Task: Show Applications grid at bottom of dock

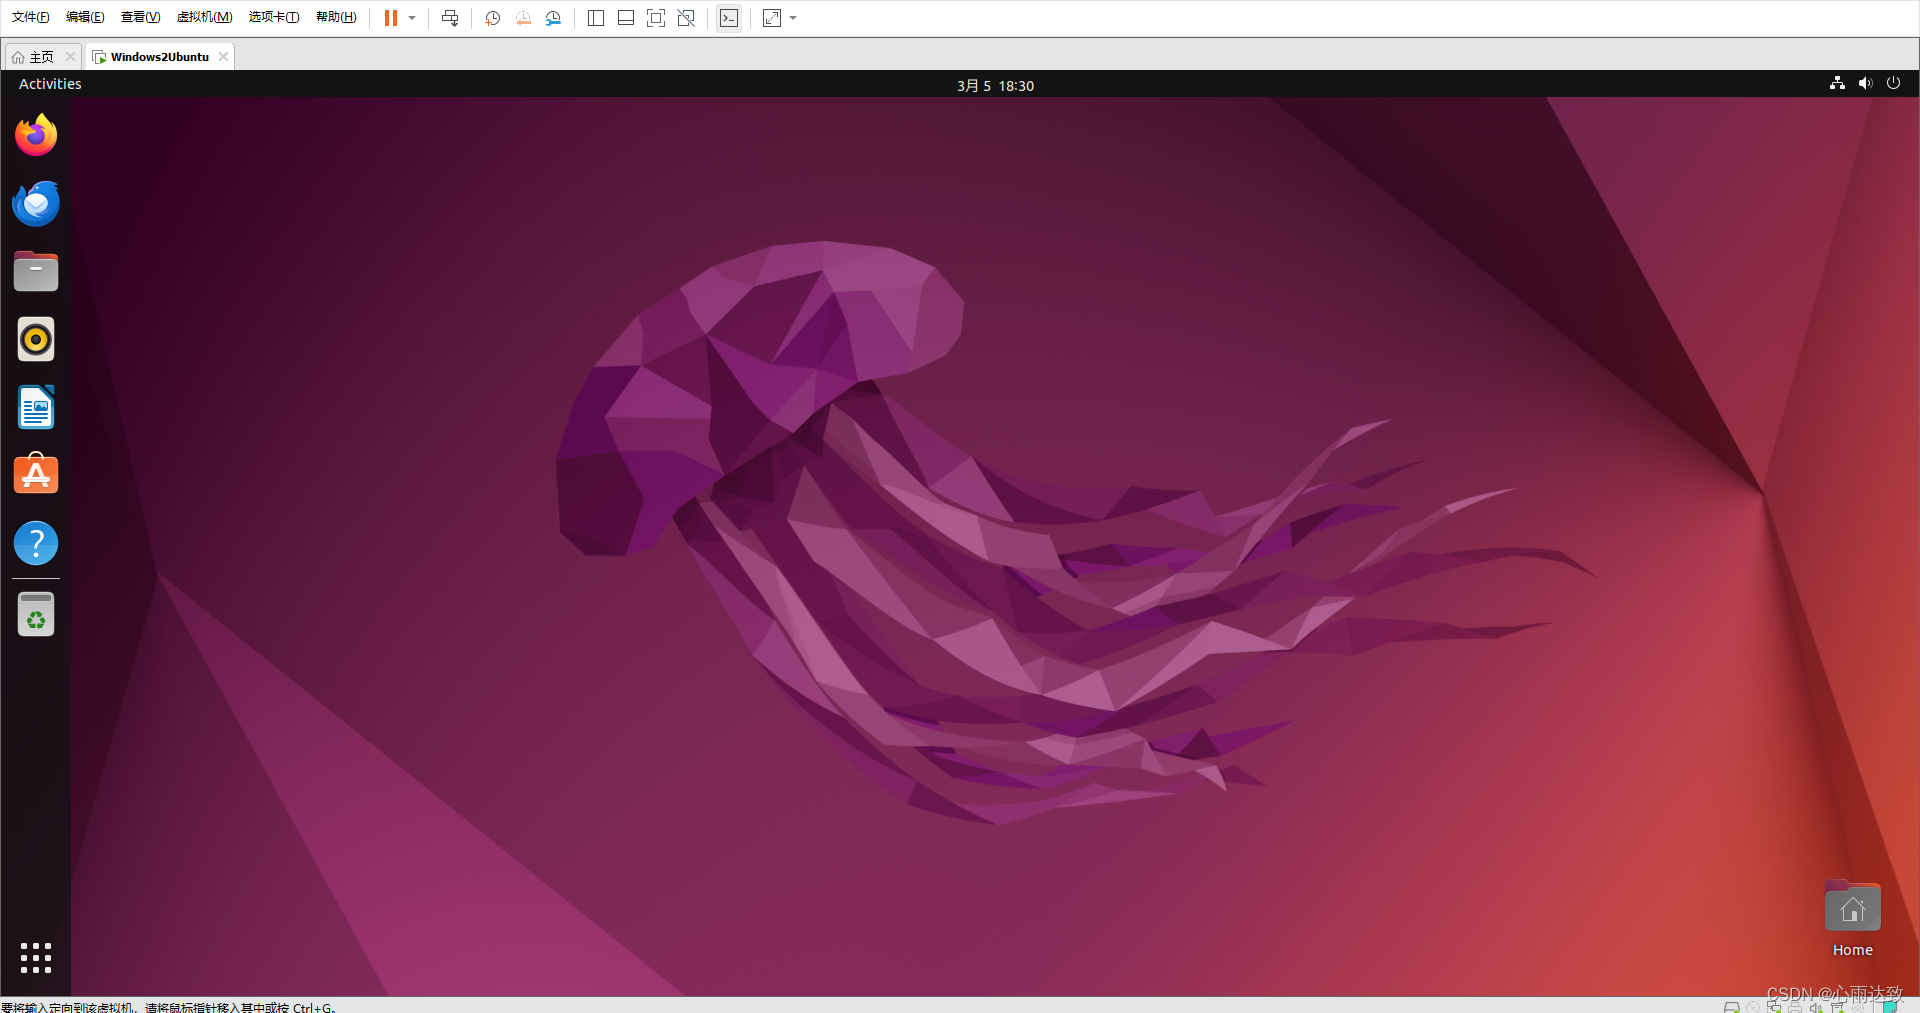Action: [36, 957]
